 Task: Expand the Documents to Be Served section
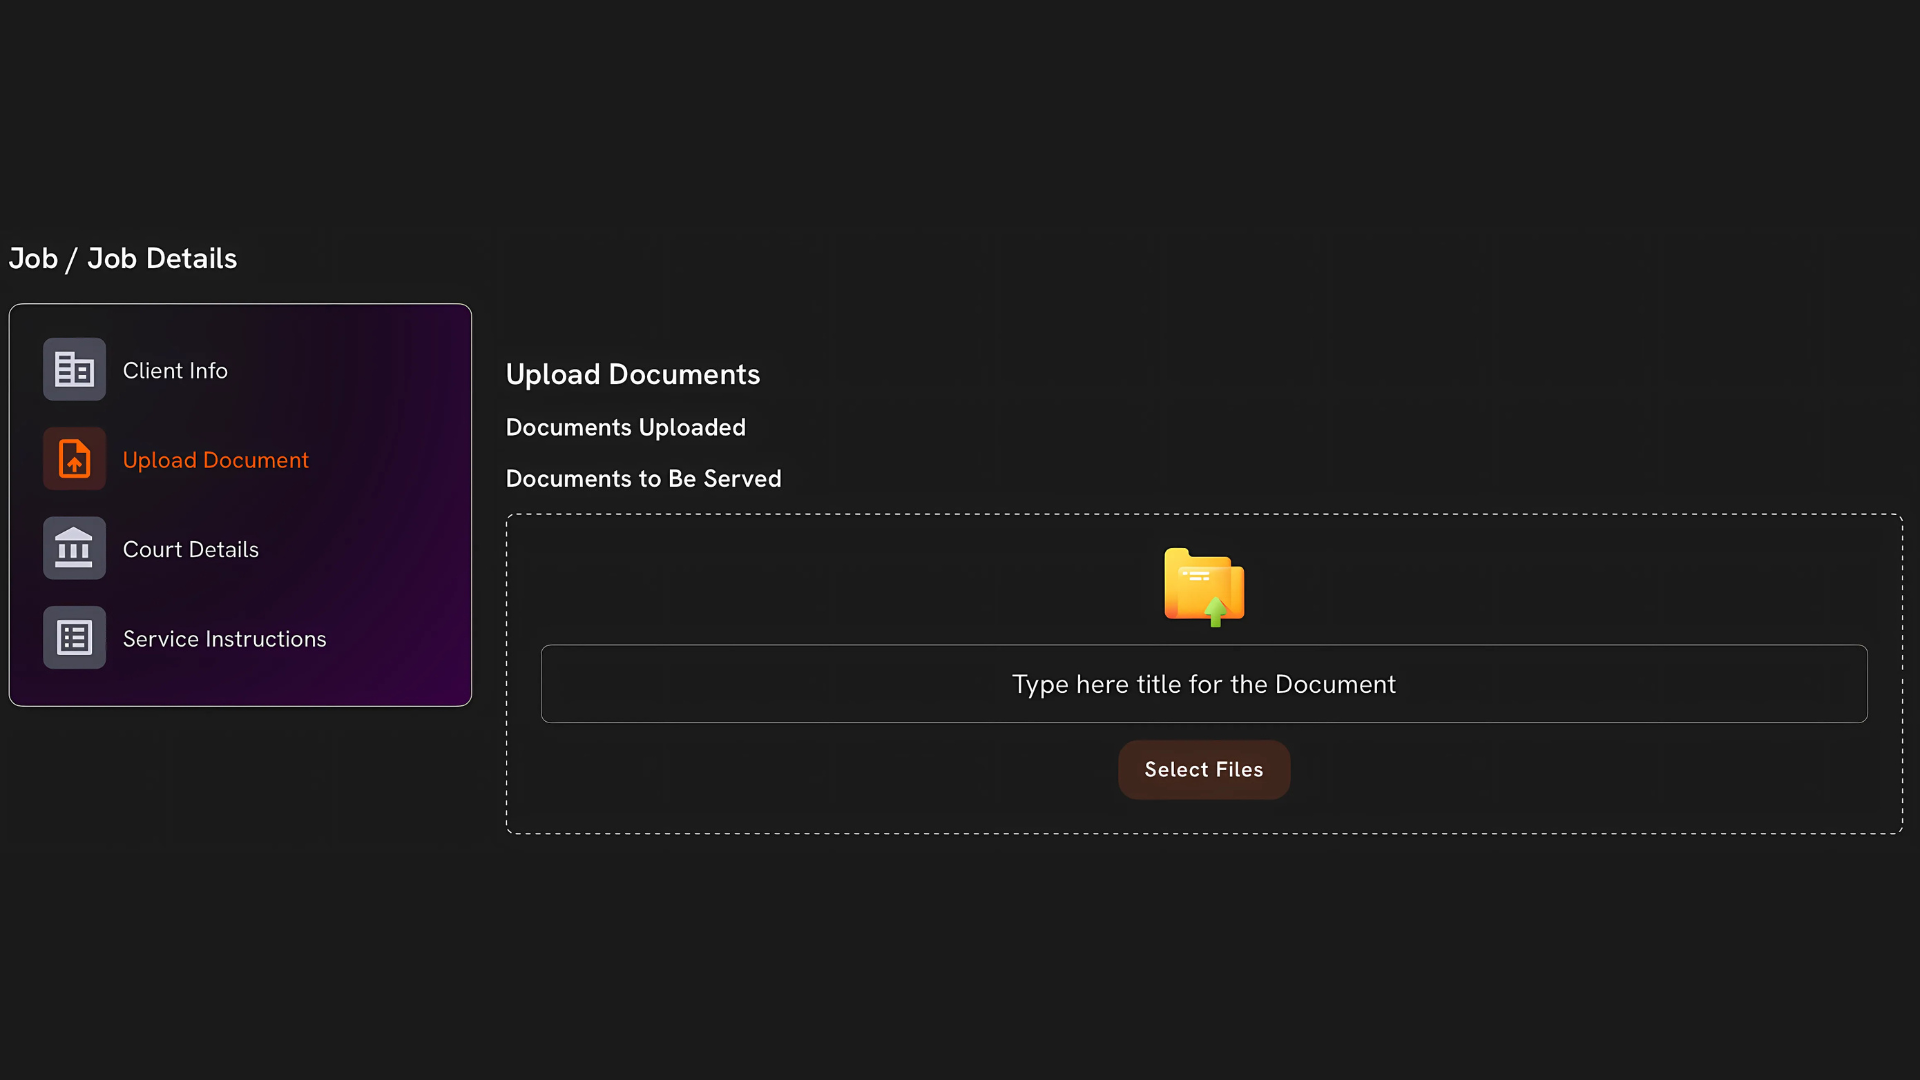click(x=643, y=478)
